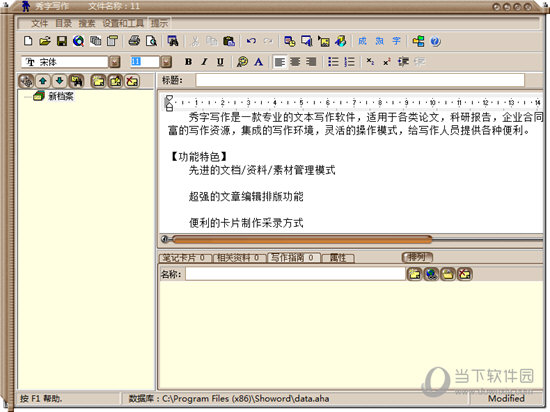Open the 目录 menu
Screen dimensions: 550x412
[x=63, y=23]
